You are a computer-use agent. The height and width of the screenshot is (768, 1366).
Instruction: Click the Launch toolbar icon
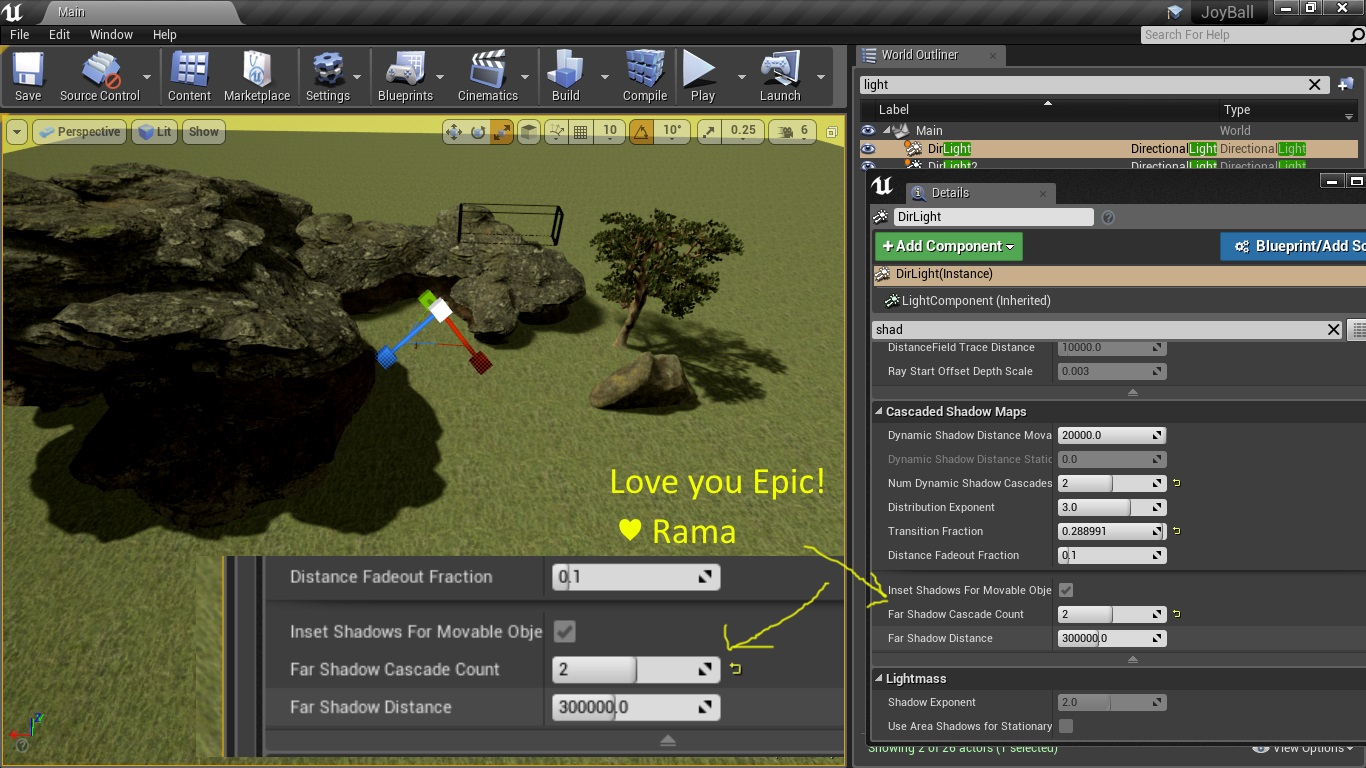(780, 77)
